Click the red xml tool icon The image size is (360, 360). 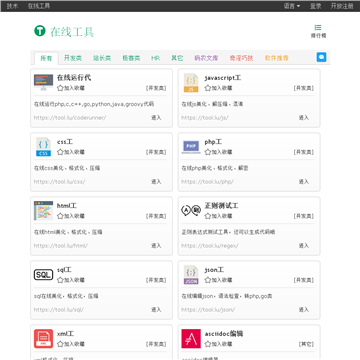pos(43,339)
